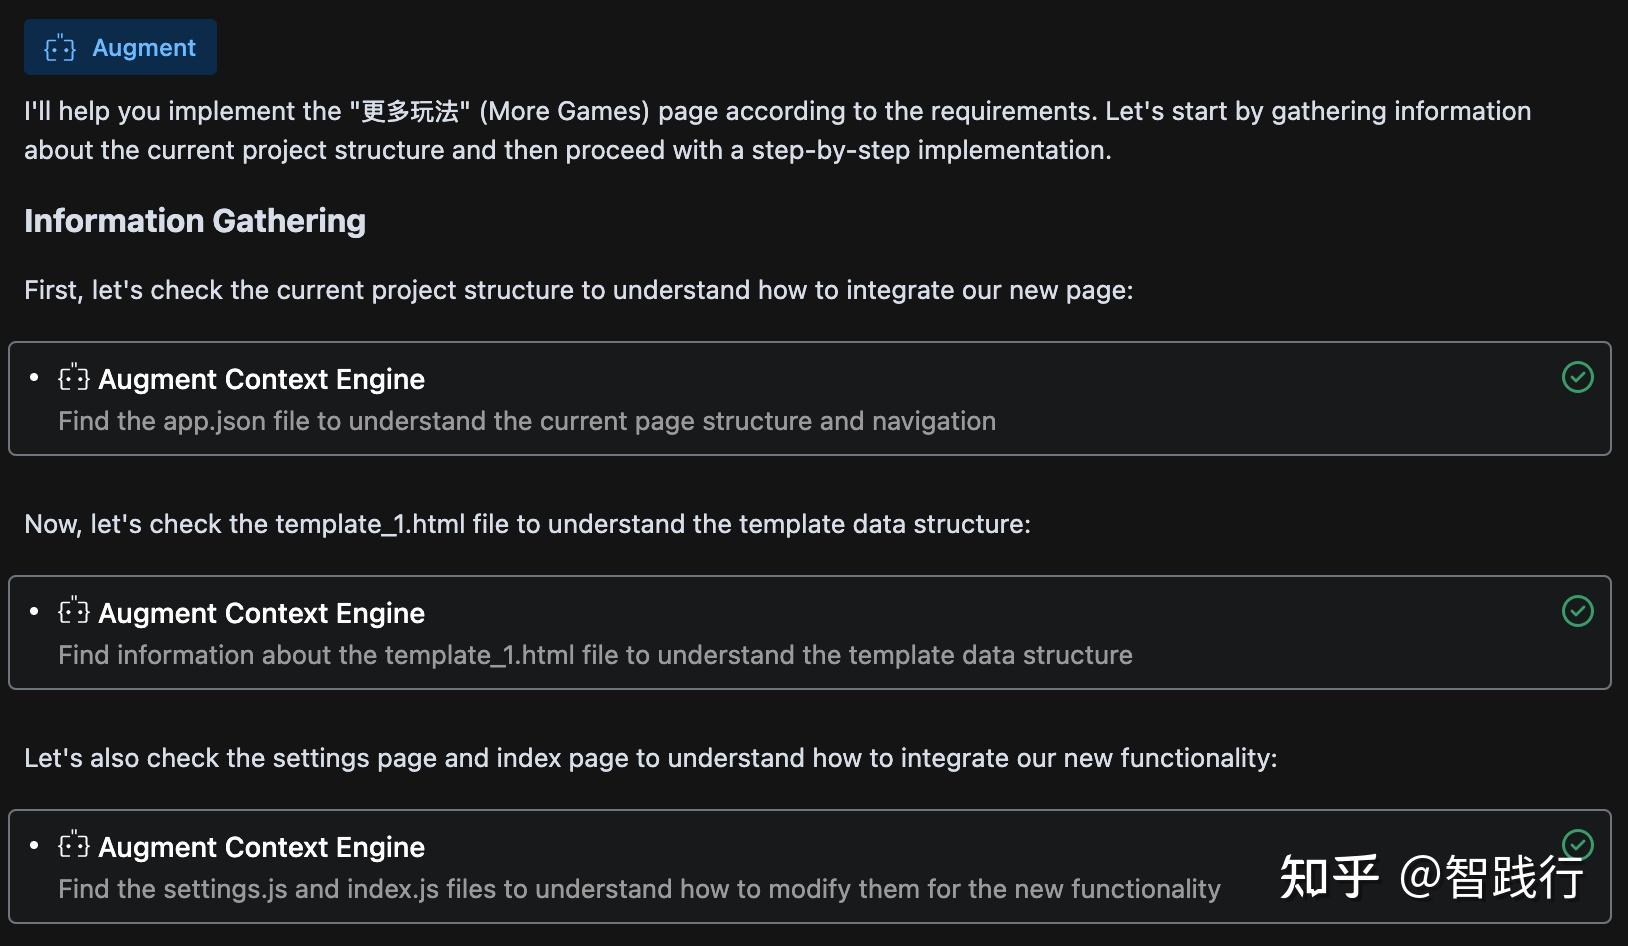The width and height of the screenshot is (1628, 946).
Task: Toggle completion status on third Context Engine task
Action: click(1577, 846)
